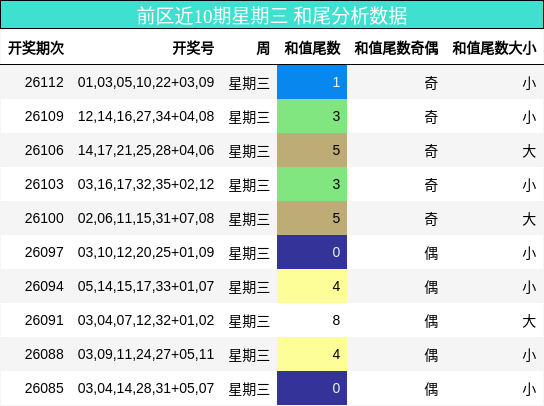Select period number 26106
Screen dimensions: 544x406
click(x=44, y=151)
